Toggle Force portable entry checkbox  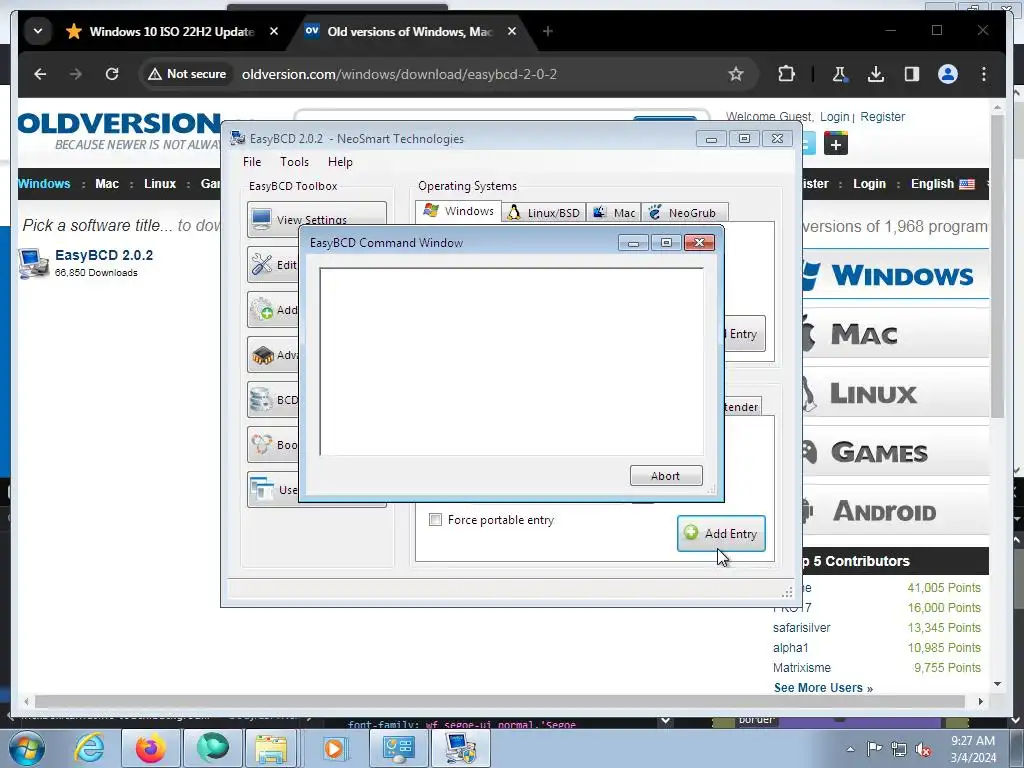click(435, 520)
